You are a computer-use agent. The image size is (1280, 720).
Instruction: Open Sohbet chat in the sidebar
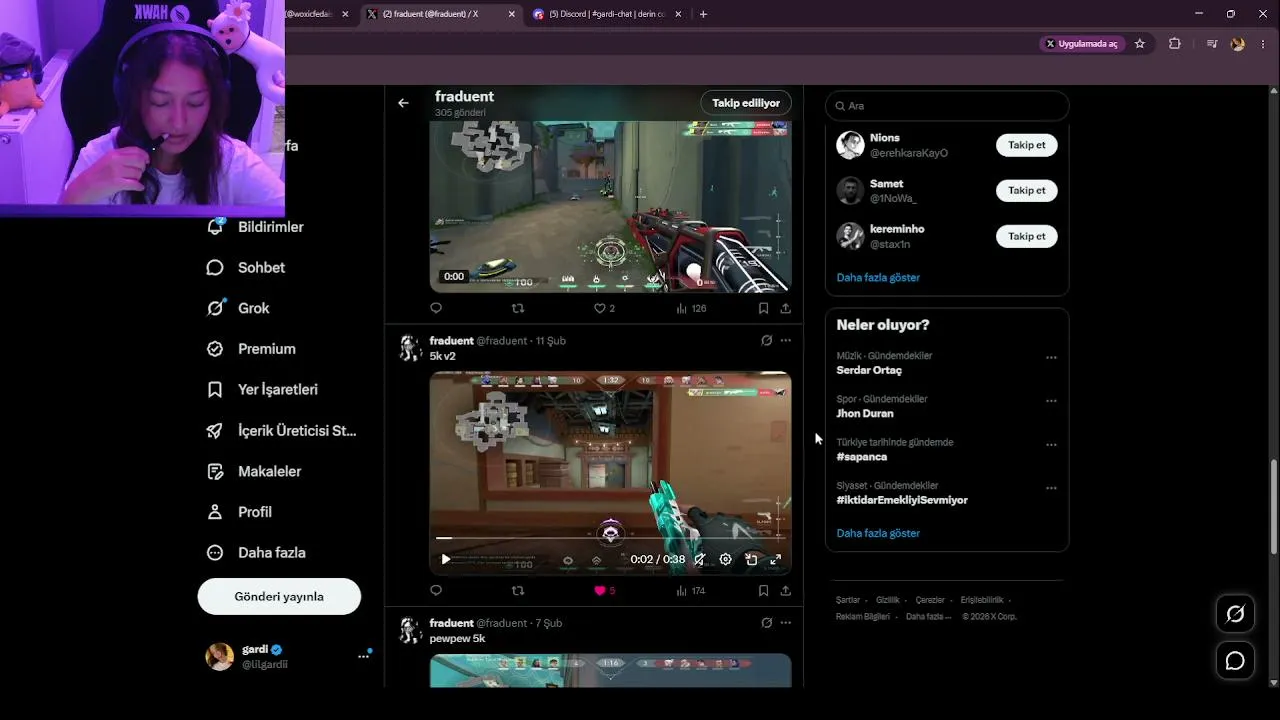[246, 268]
